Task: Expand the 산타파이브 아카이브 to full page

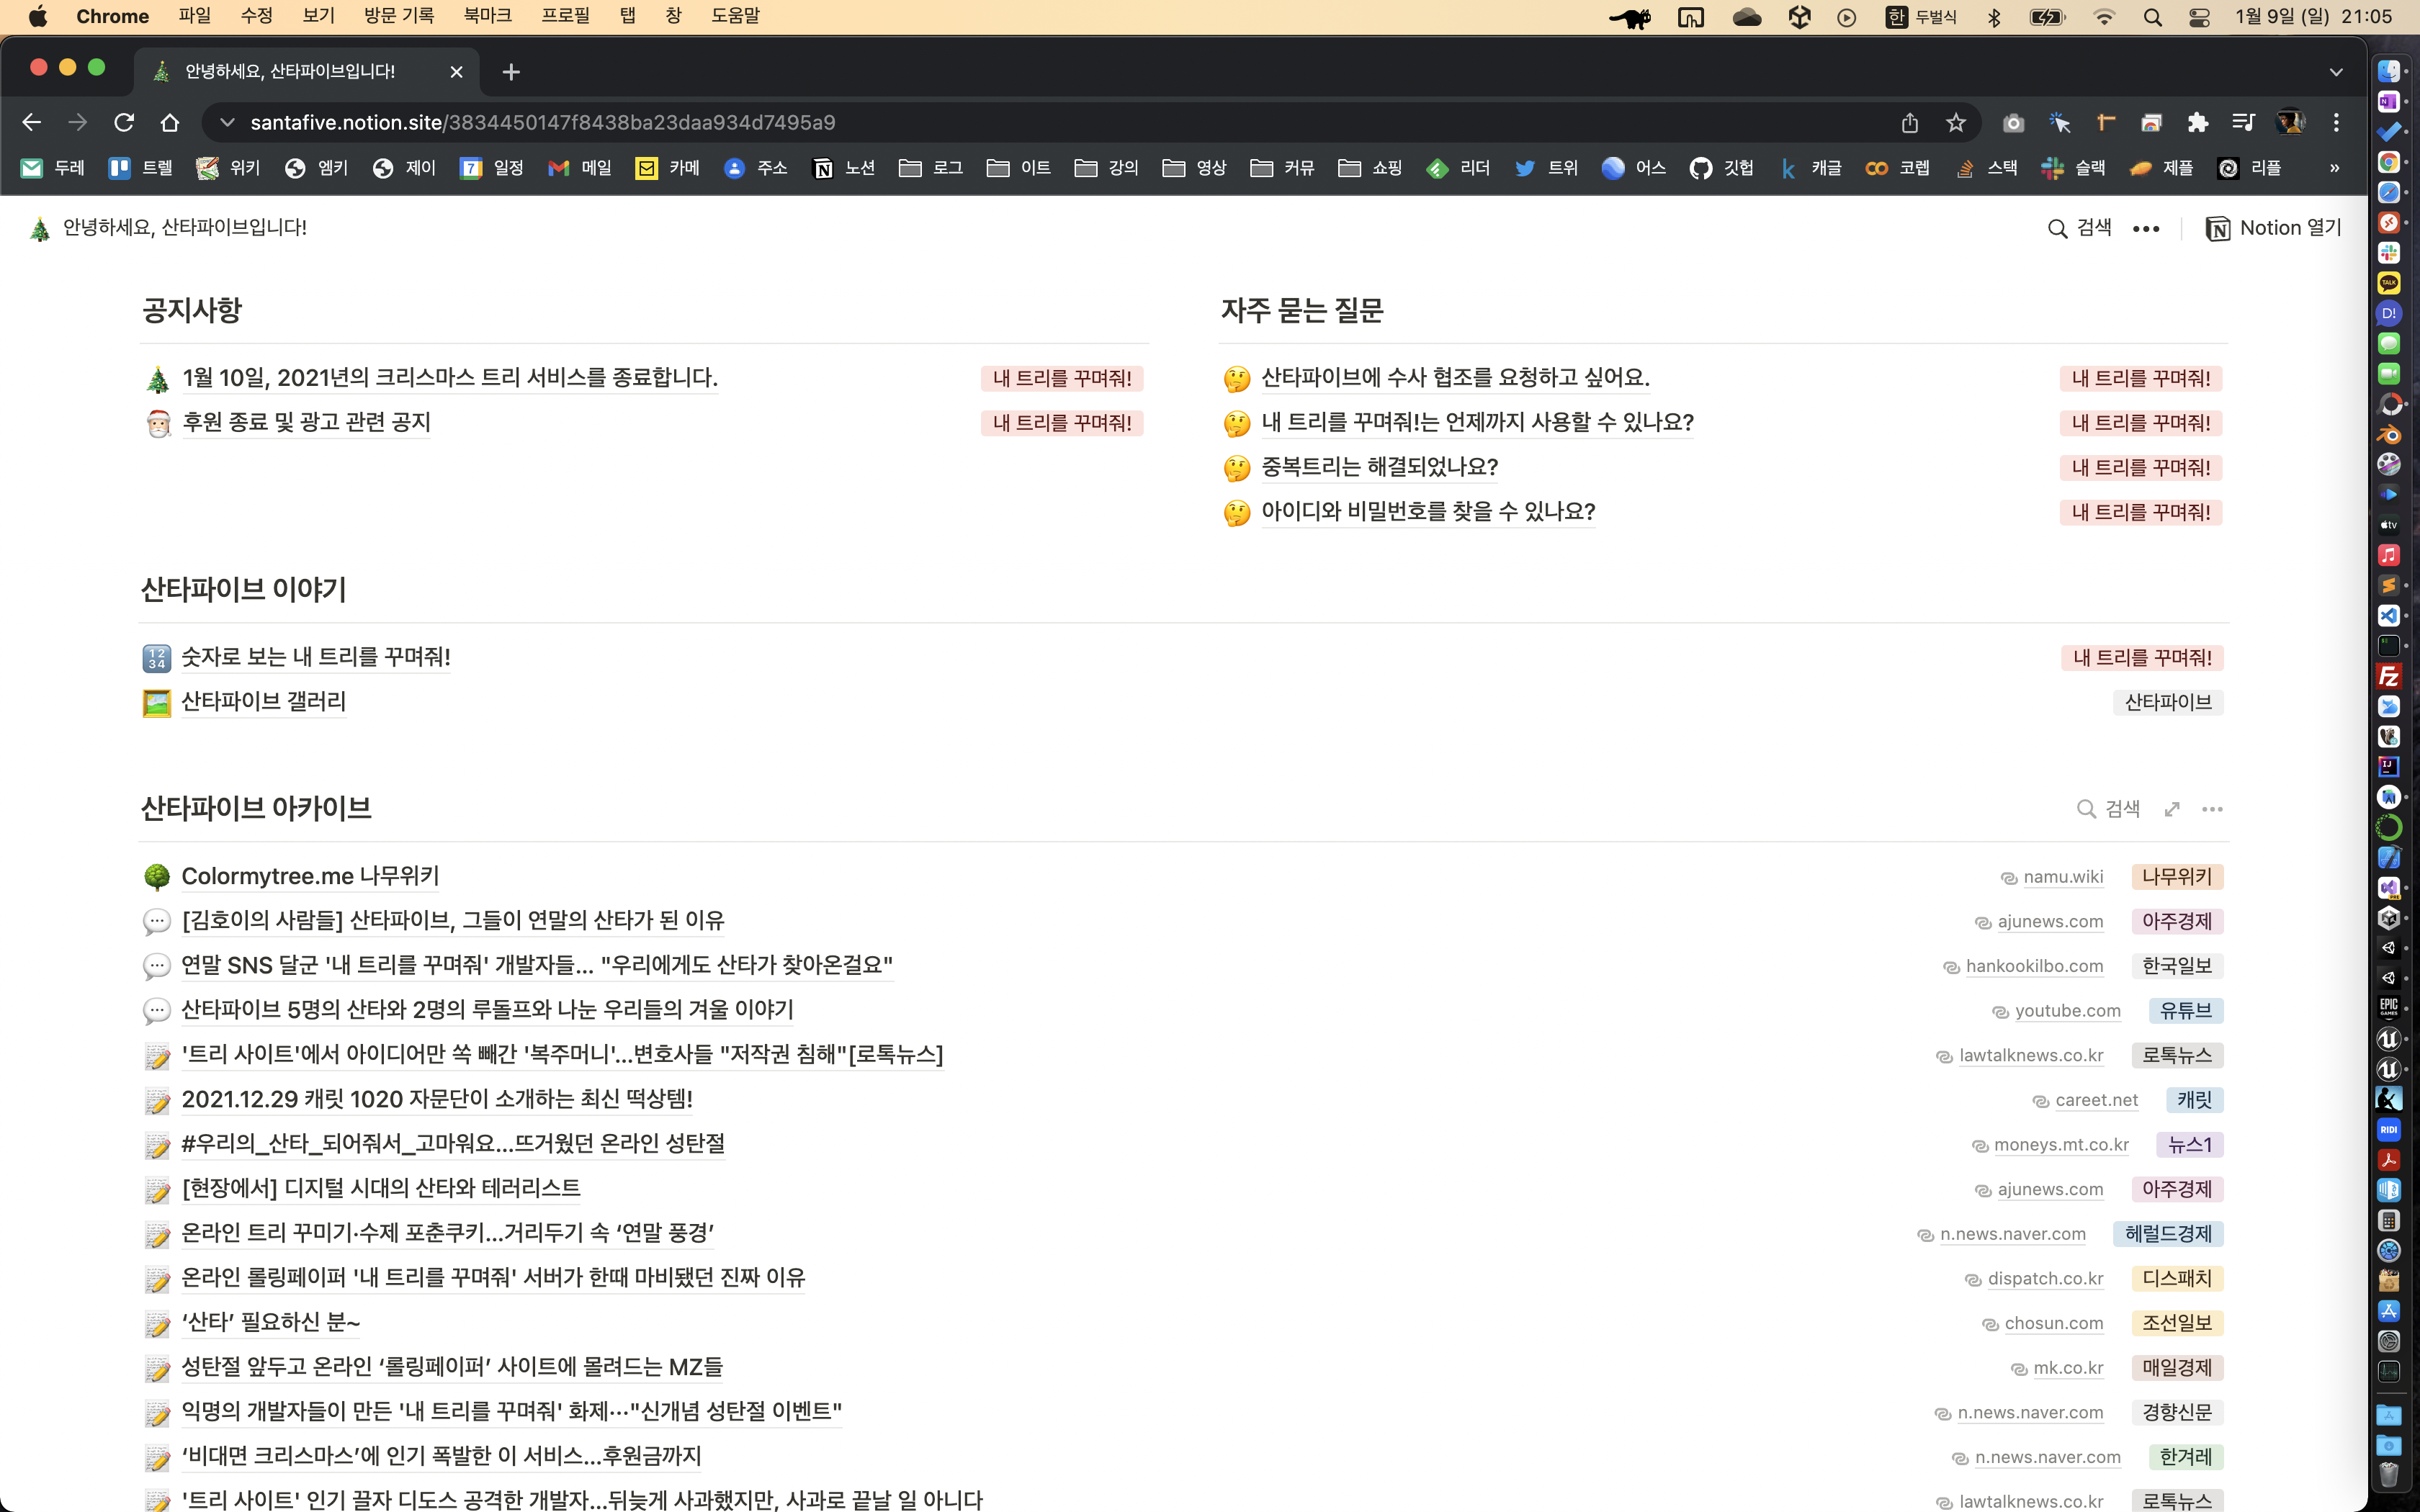Action: pos(2172,809)
